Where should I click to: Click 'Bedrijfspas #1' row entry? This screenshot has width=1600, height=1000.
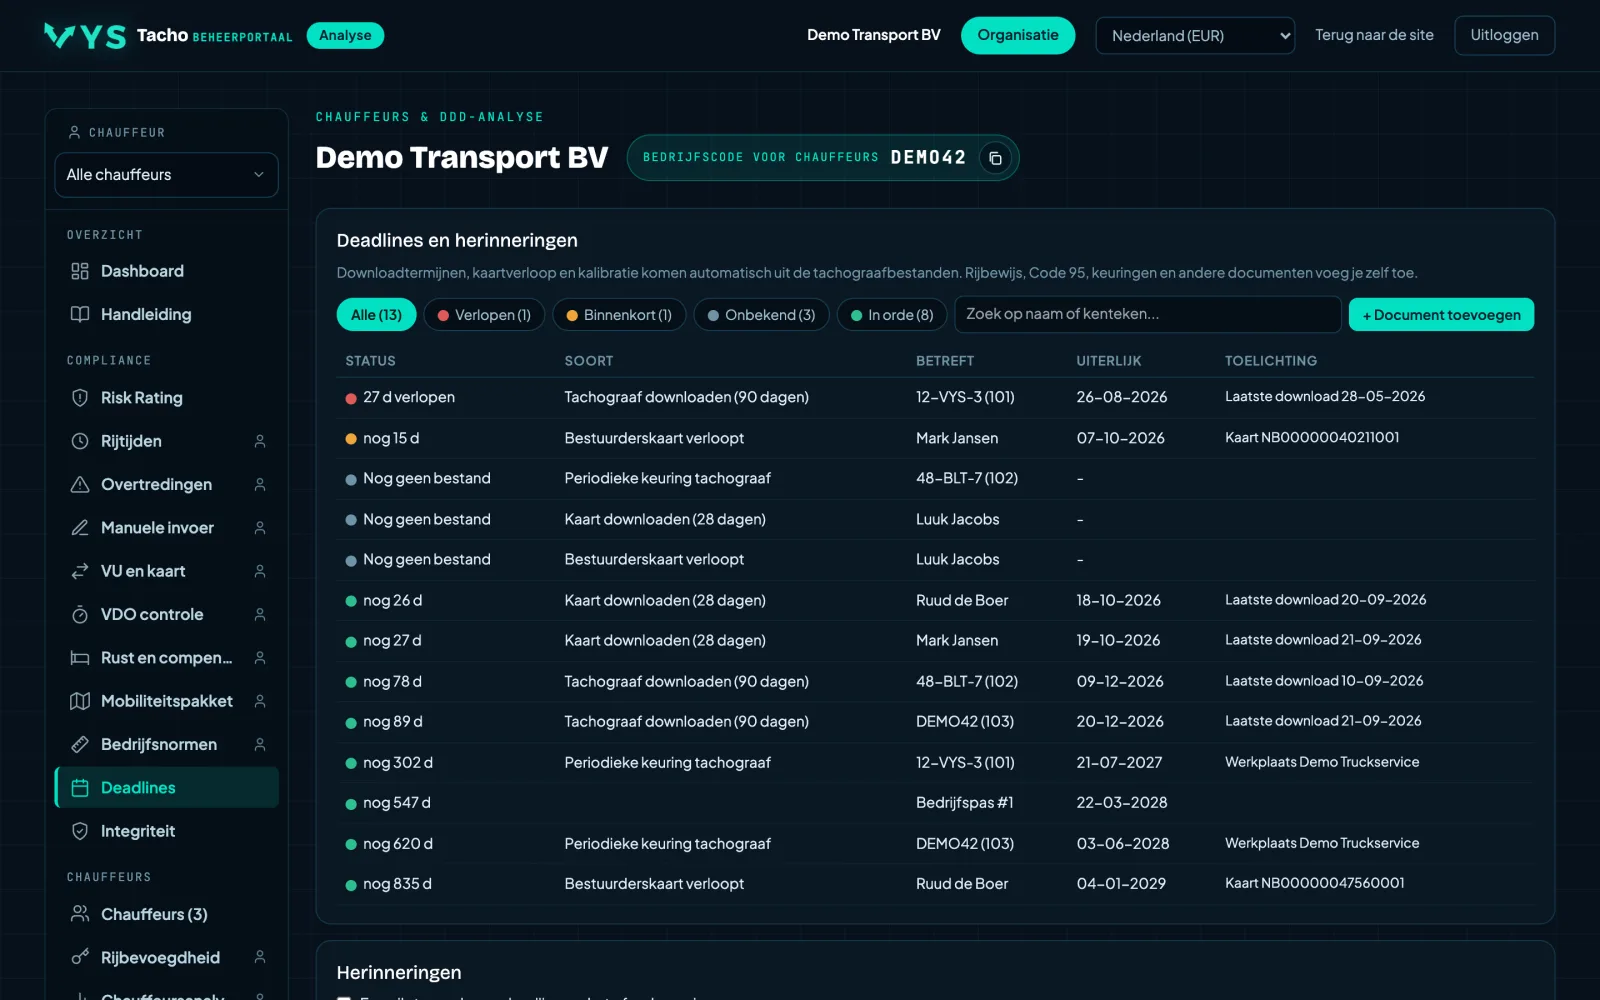965,803
